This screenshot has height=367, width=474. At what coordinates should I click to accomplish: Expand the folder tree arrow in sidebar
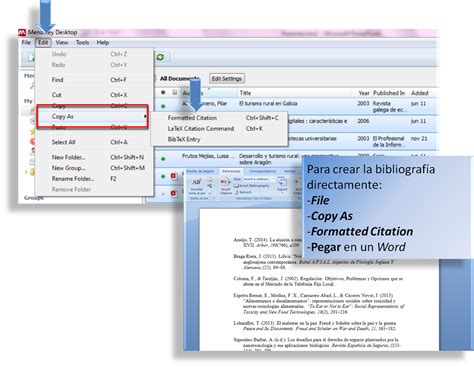point(26,172)
